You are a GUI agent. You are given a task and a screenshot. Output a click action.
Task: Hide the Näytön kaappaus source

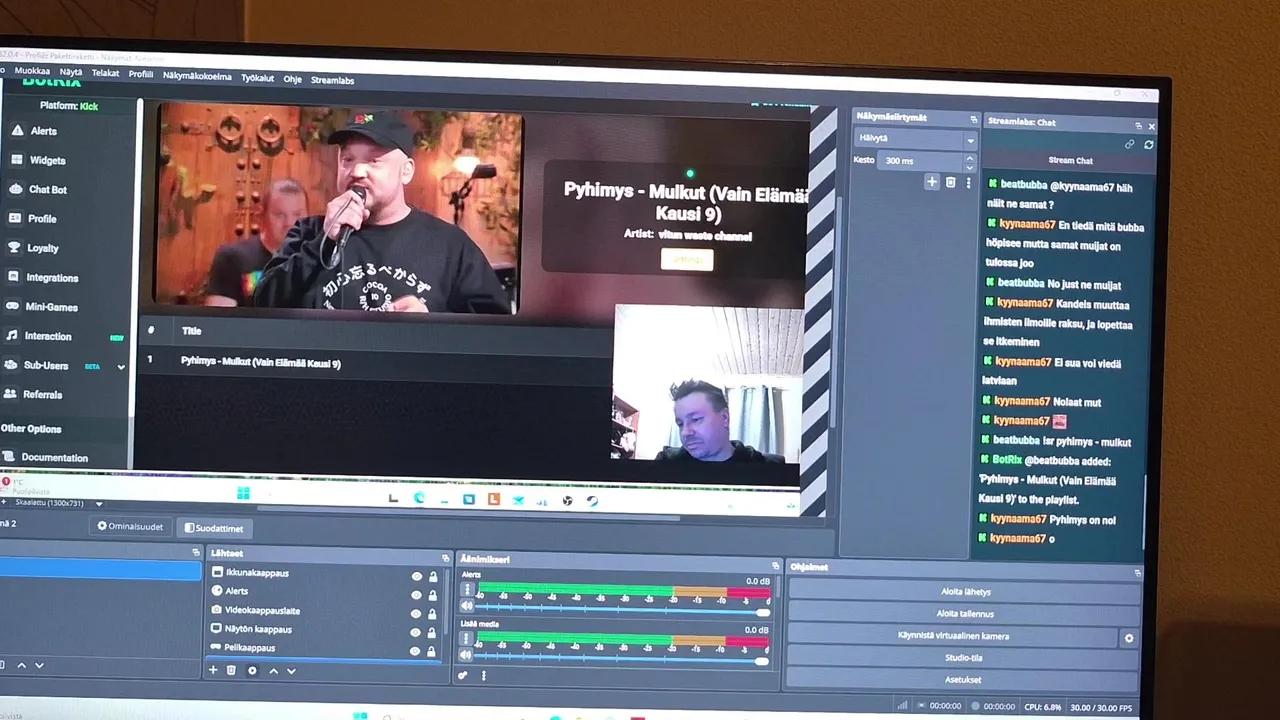coord(417,632)
